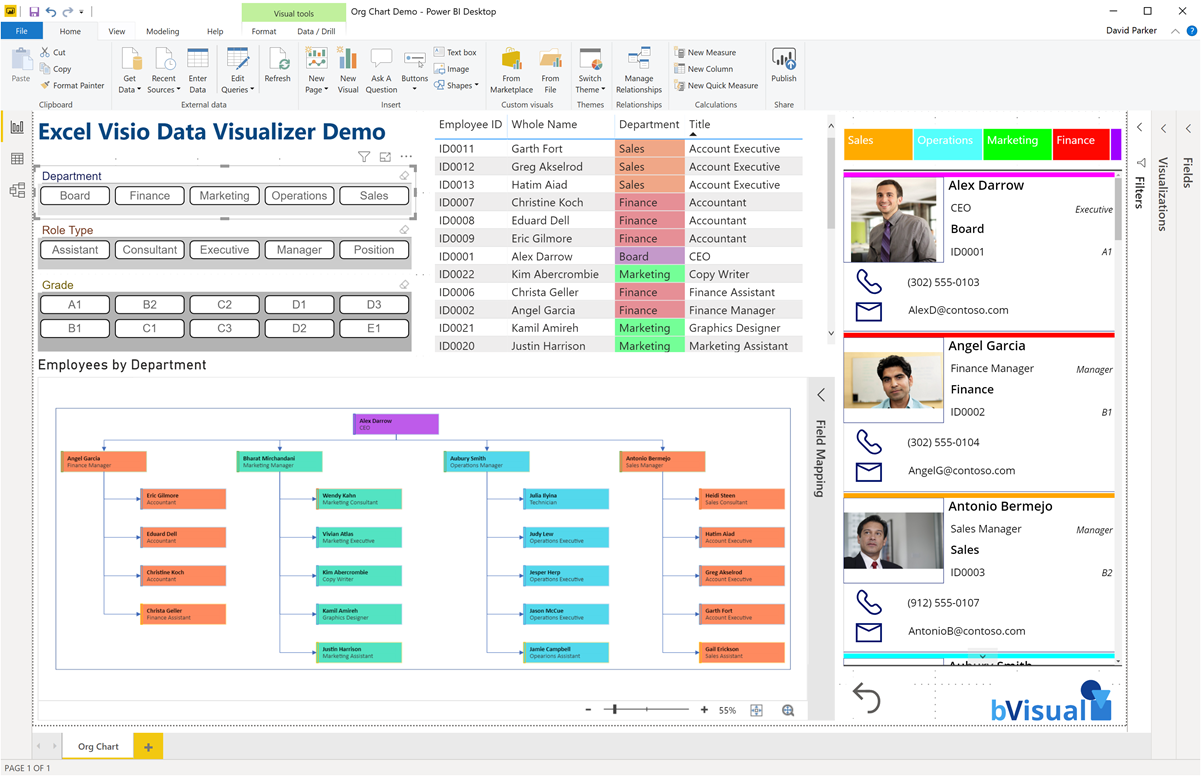Adjust the Visio zoom slider handle
1201x776 pixels.
tap(614, 710)
